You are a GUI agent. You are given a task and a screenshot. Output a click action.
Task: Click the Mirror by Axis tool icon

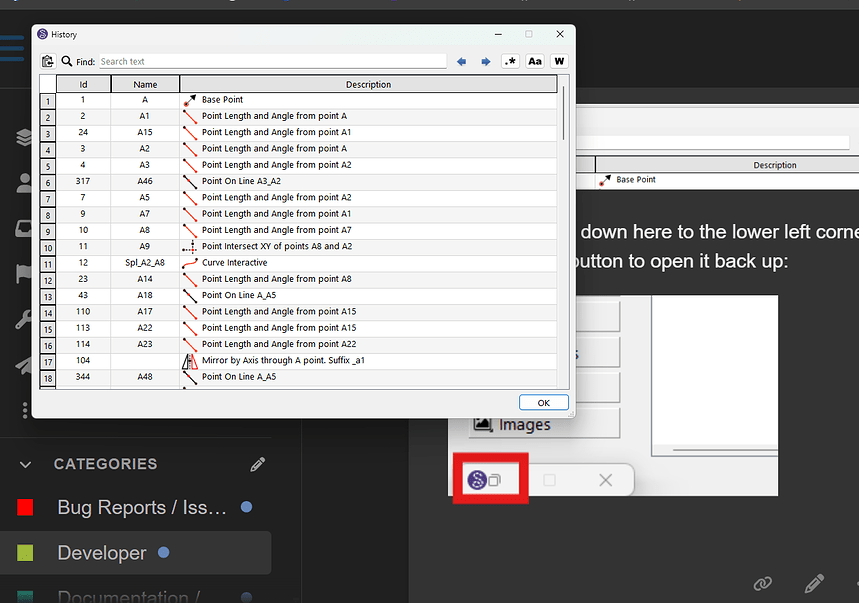coord(190,361)
